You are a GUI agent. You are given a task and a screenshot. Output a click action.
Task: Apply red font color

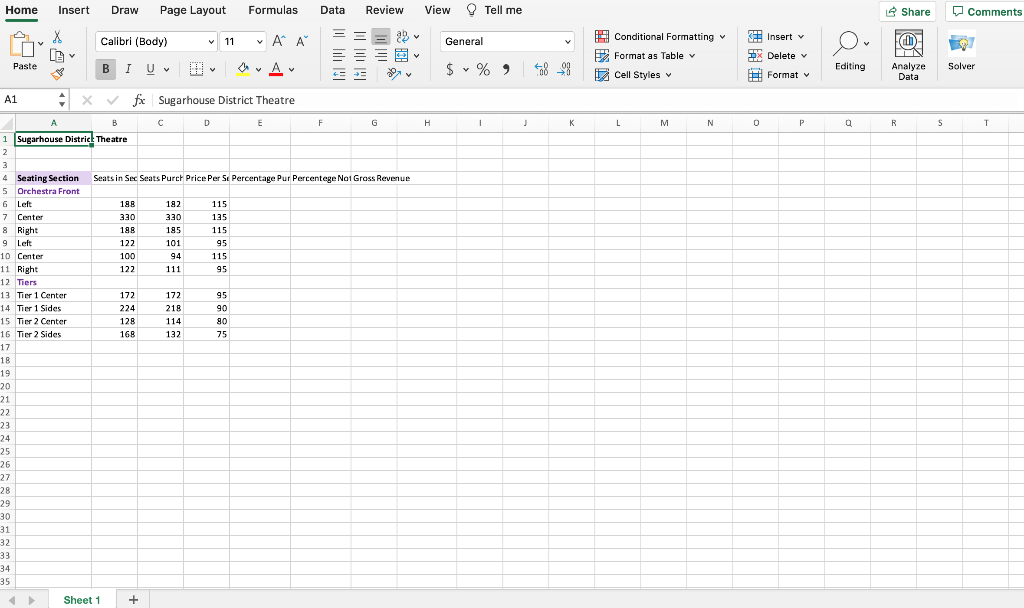pyautogui.click(x=276, y=69)
